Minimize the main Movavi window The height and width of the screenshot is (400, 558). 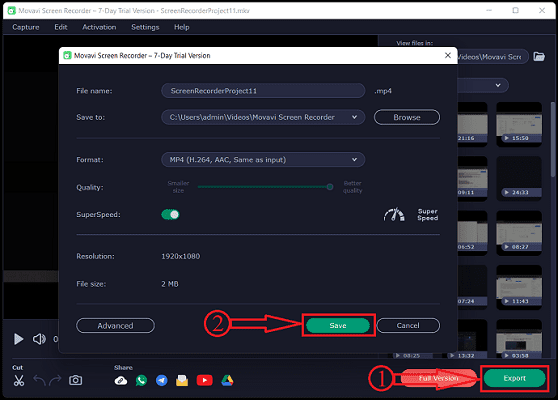click(489, 10)
